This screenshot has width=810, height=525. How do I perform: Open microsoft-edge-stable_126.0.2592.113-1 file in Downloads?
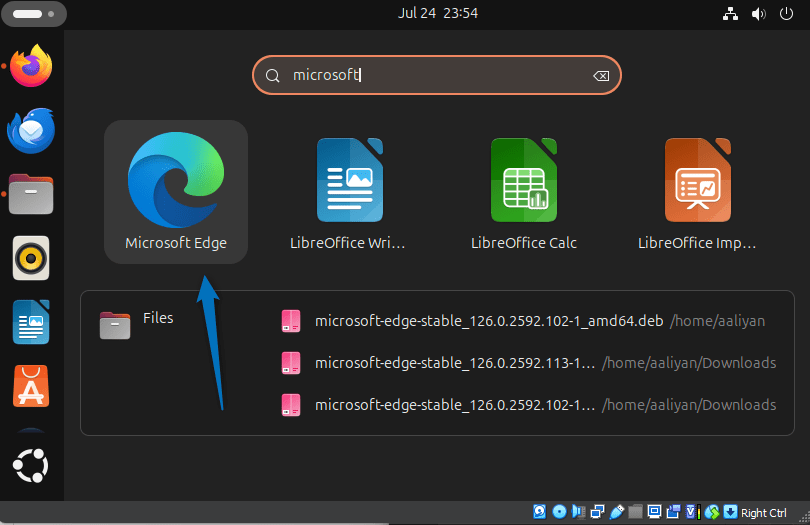(530, 363)
